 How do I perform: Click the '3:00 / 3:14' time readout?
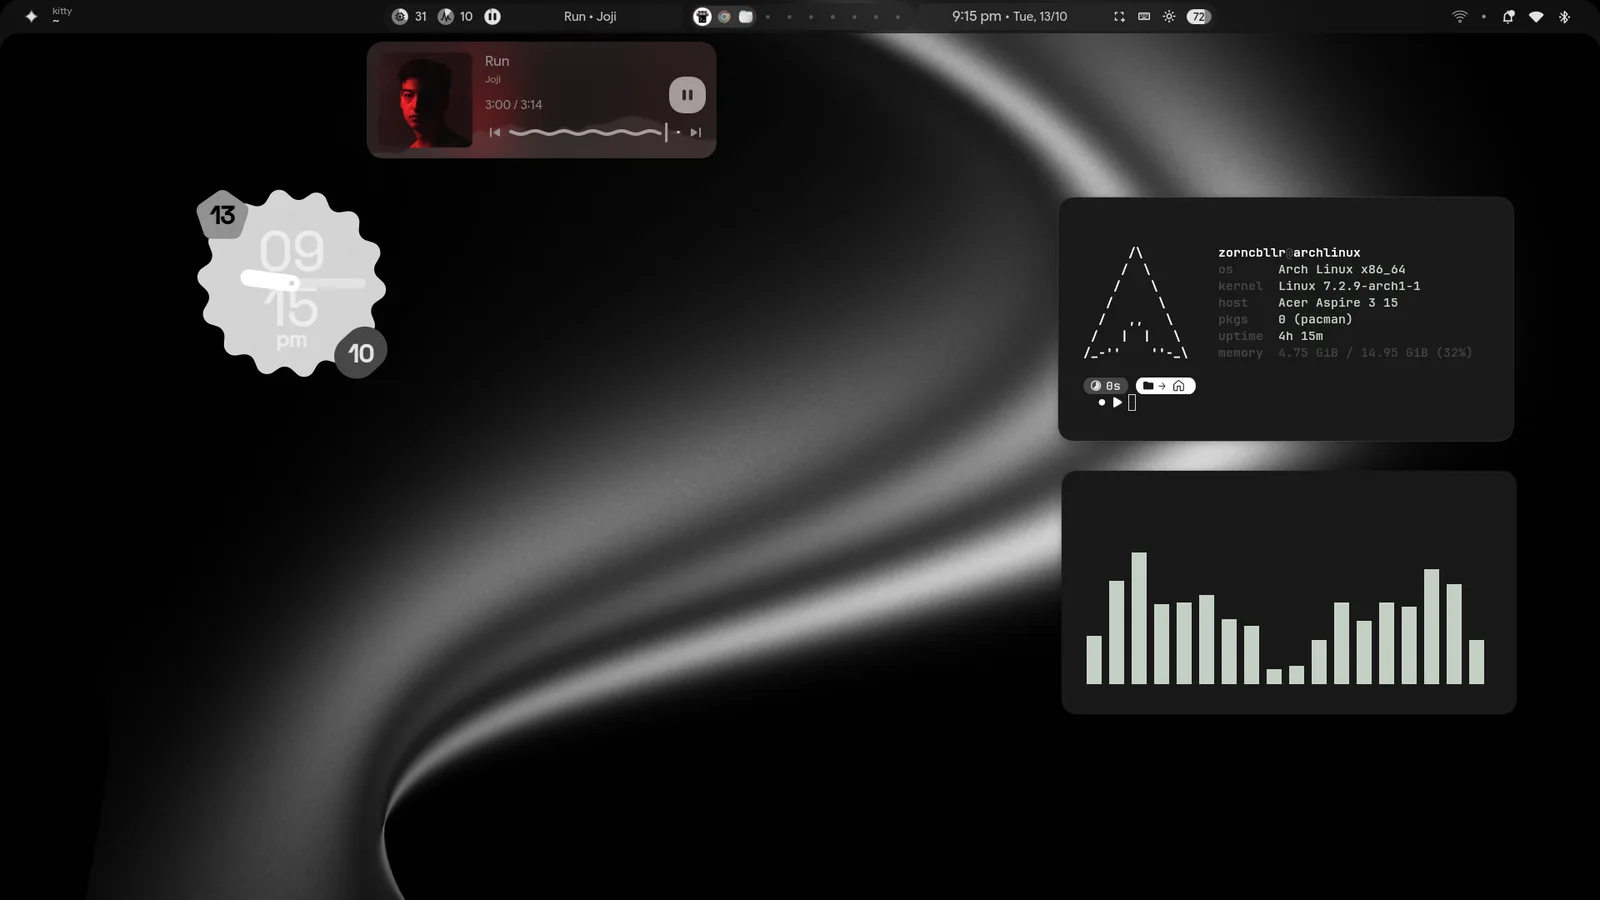[513, 104]
